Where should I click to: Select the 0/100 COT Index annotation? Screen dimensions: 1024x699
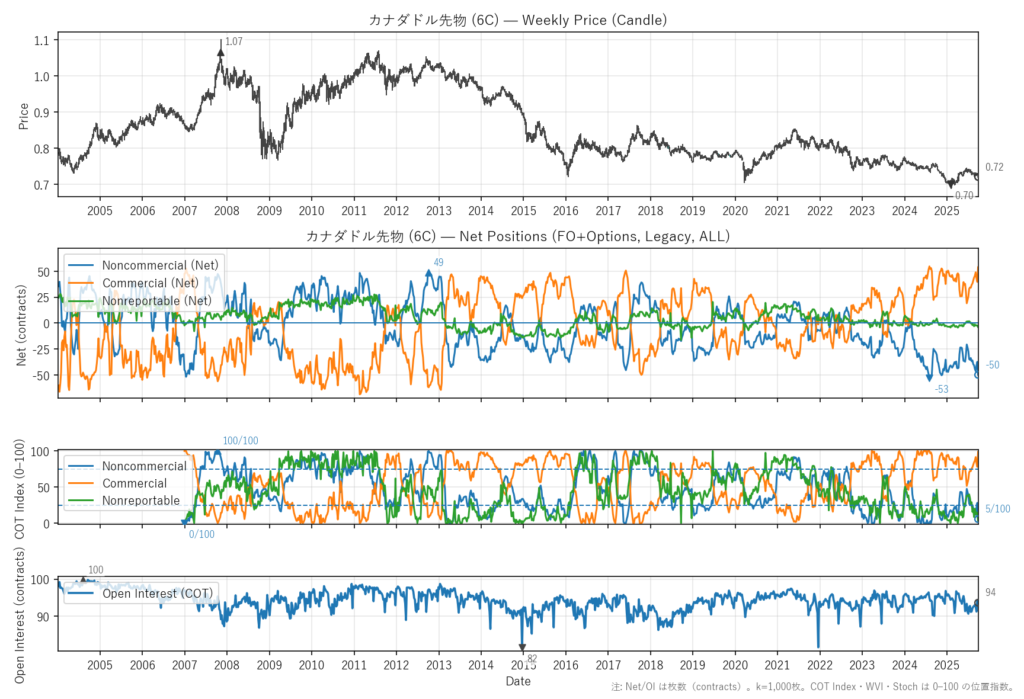click(x=201, y=534)
